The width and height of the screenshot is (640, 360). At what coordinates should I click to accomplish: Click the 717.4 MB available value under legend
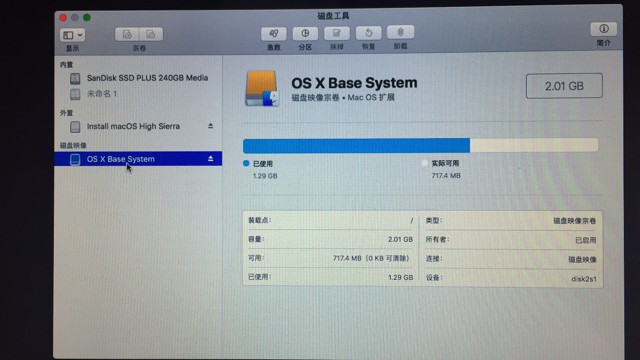click(x=446, y=176)
